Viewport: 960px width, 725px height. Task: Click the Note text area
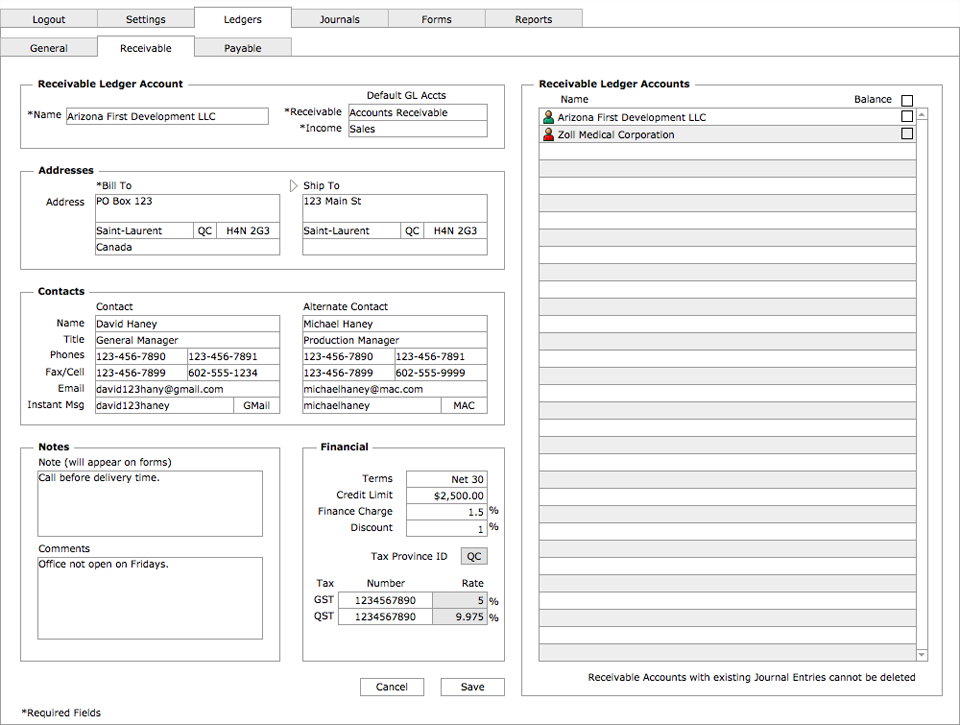[150, 503]
